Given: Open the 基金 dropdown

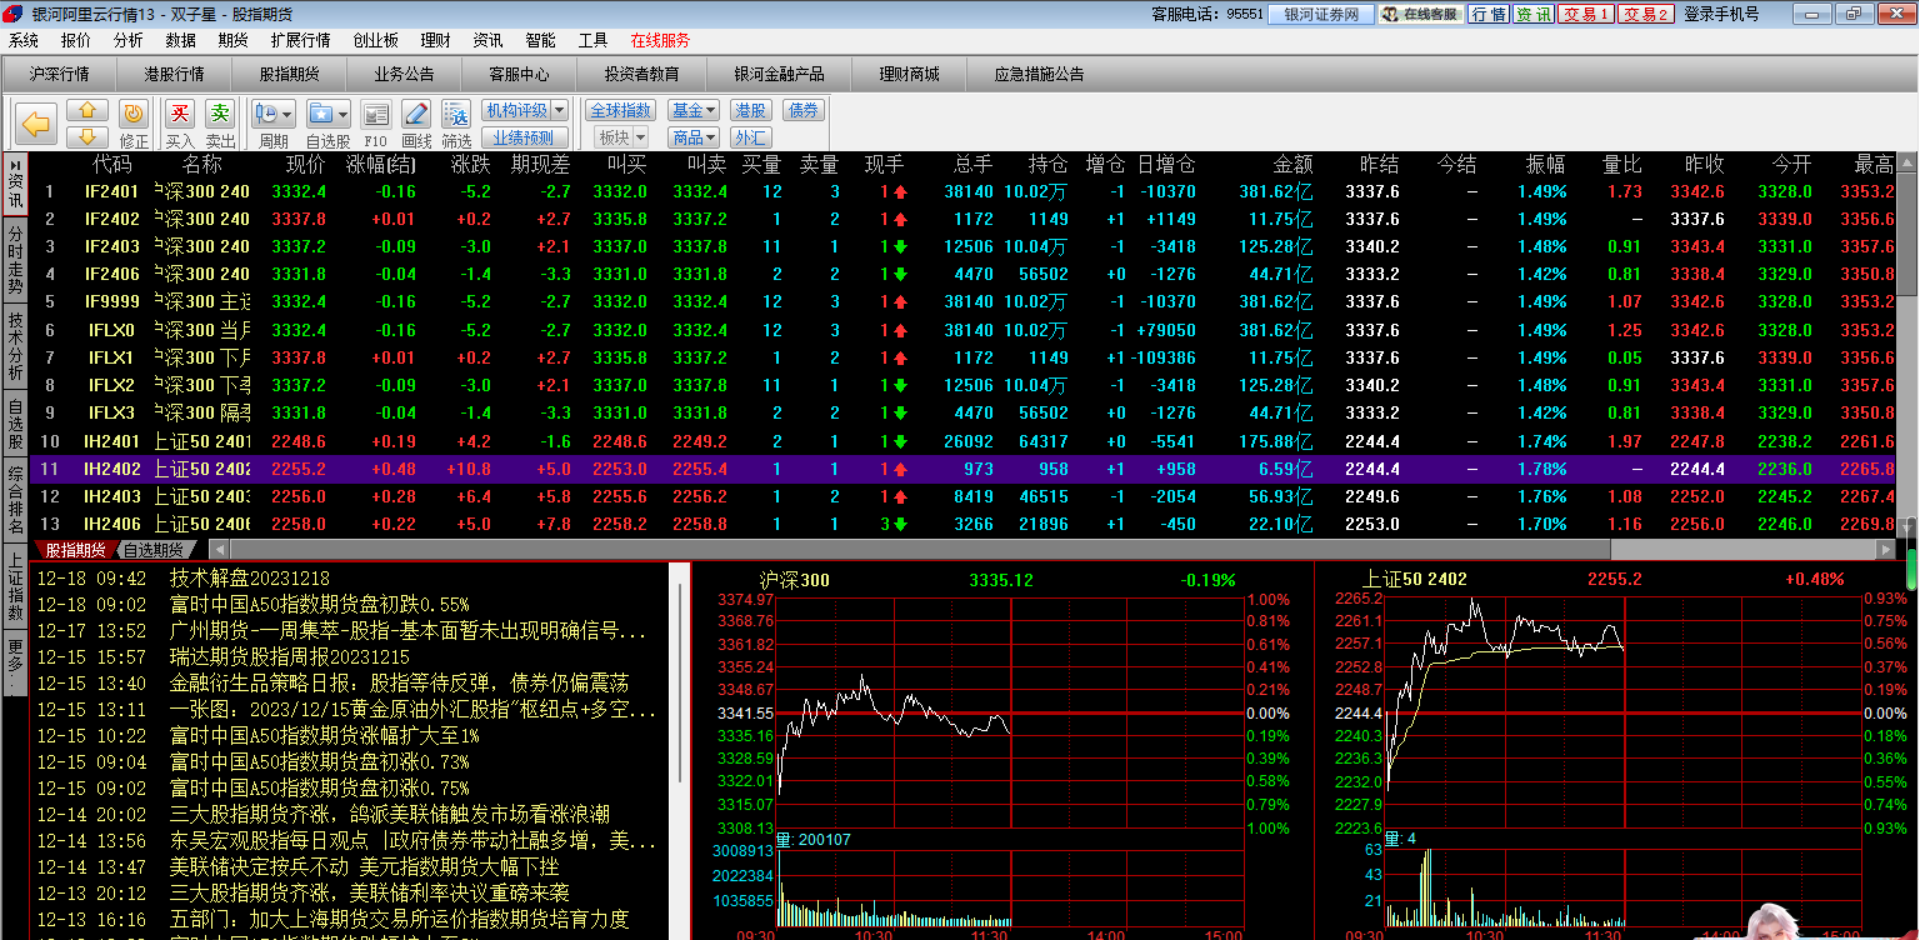Looking at the screenshot, I should tap(694, 110).
